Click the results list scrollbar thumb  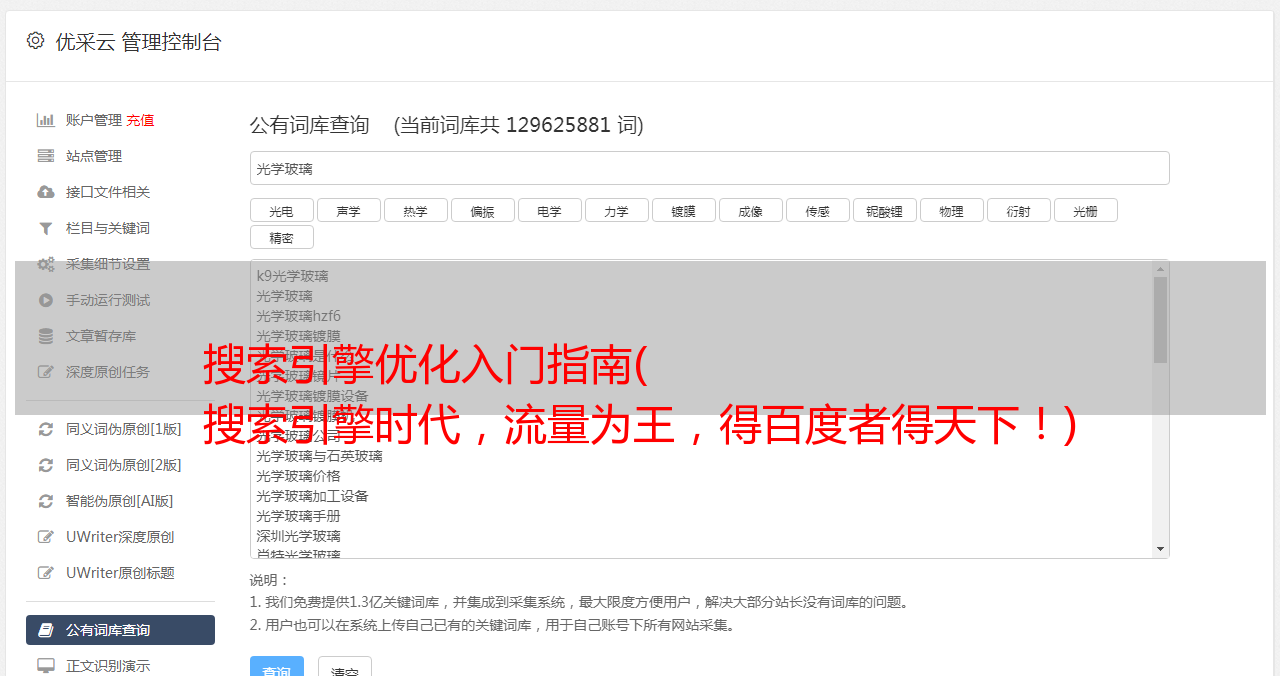[x=1160, y=320]
